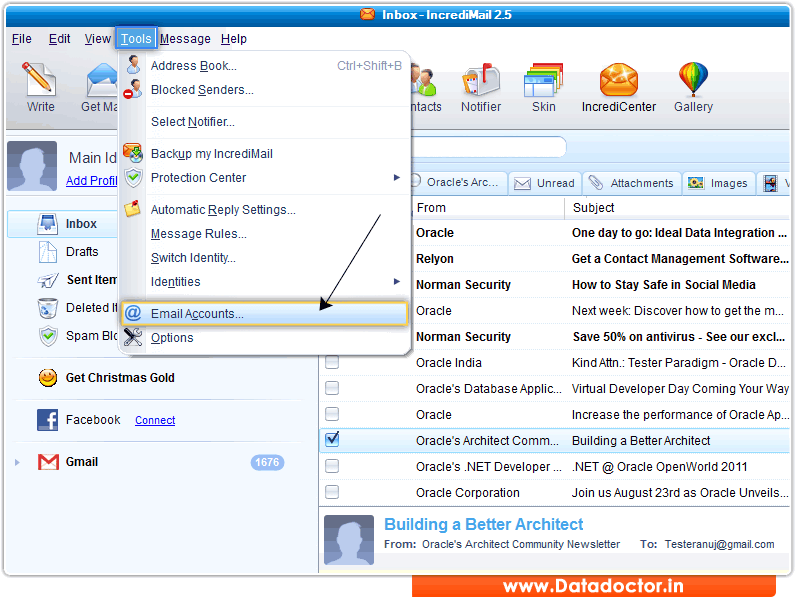The image size is (796, 597).
Task: Check the box for Oracle India message
Action: (332, 362)
